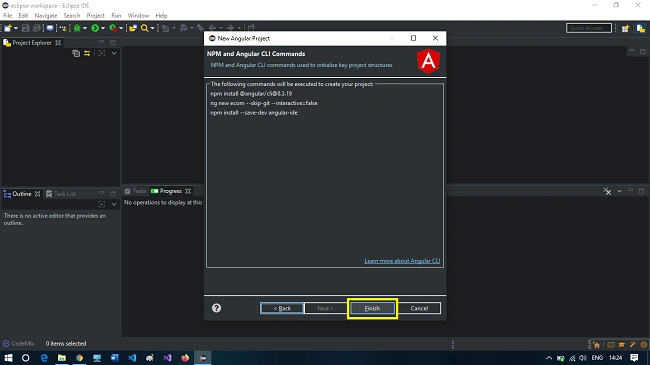Go back with the Back button
The height and width of the screenshot is (365, 650).
[282, 308]
